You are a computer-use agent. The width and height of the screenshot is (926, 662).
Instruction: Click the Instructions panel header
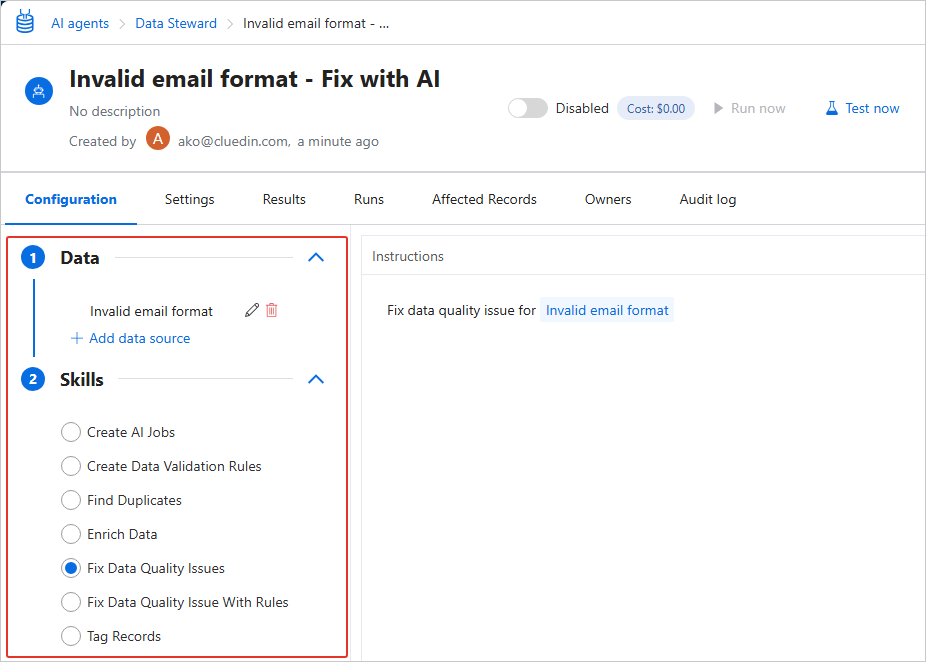coord(408,256)
